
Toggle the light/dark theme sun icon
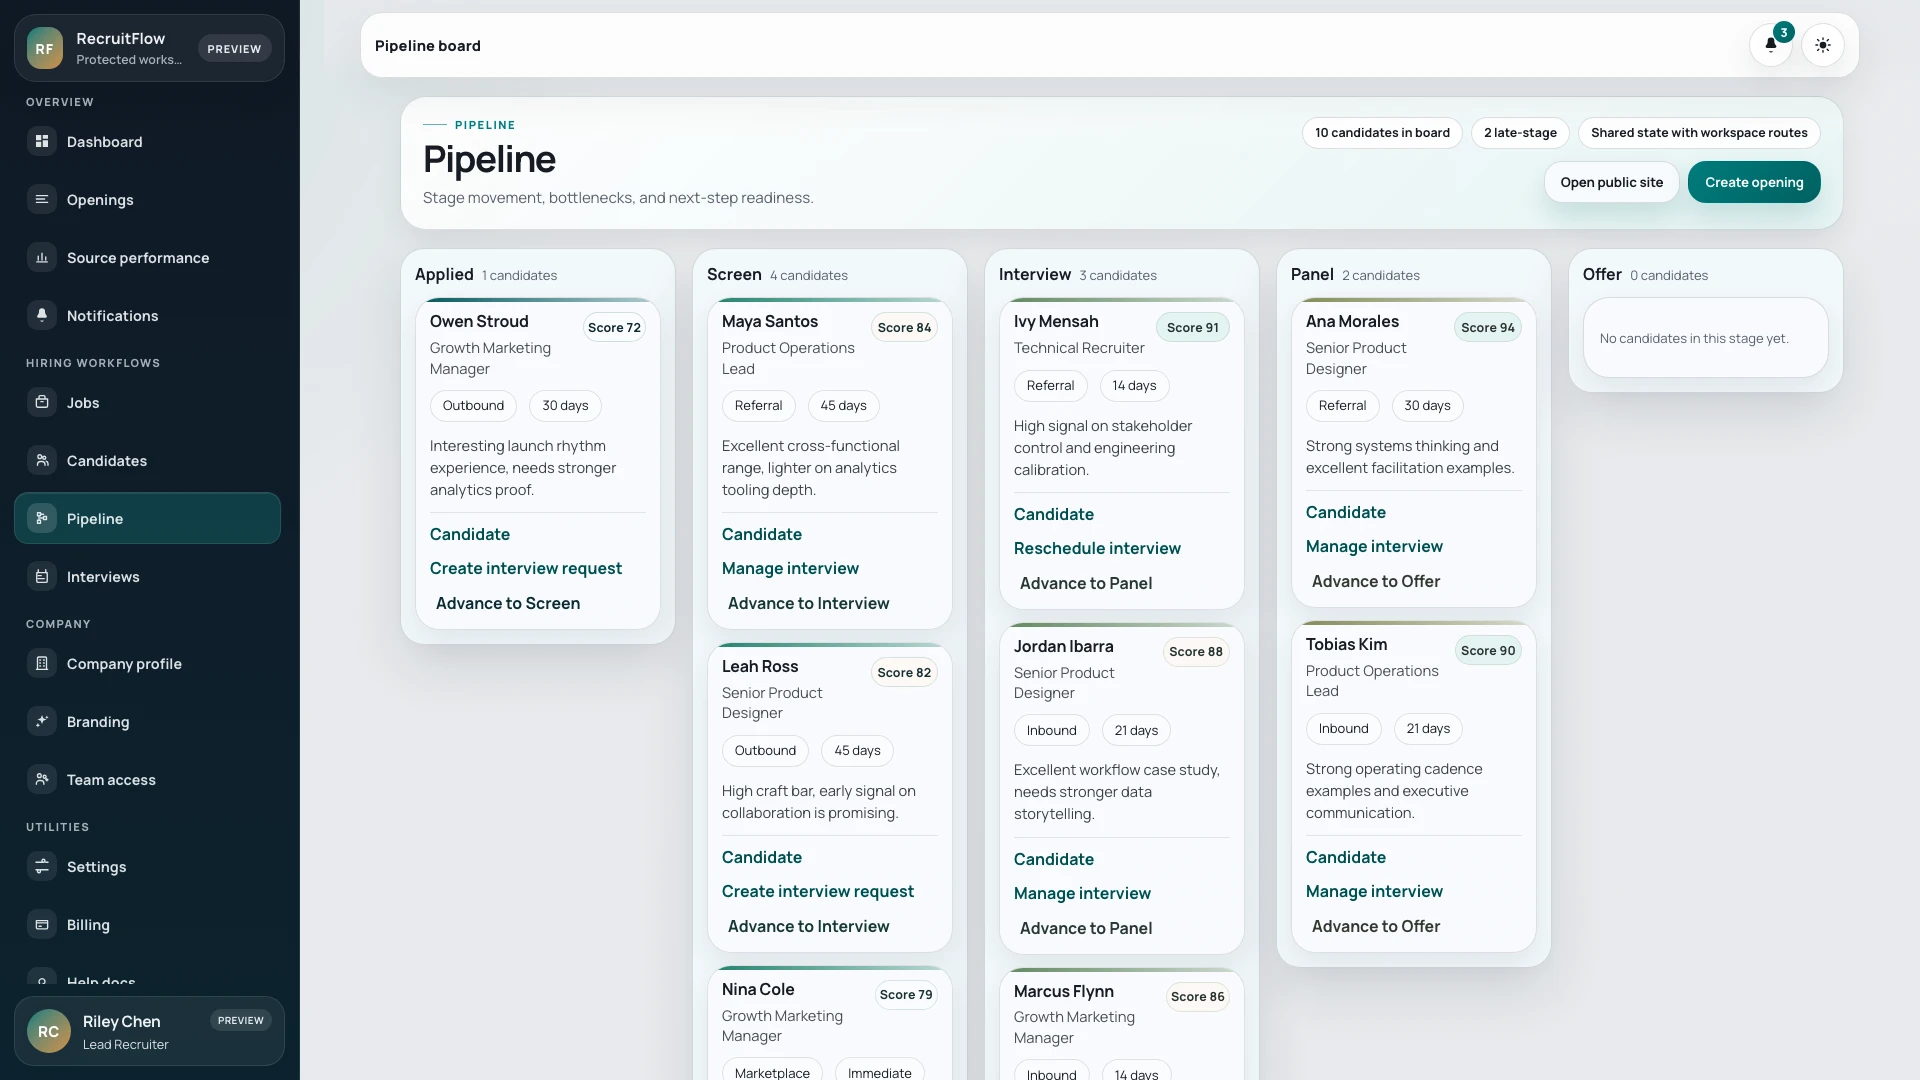point(1823,45)
